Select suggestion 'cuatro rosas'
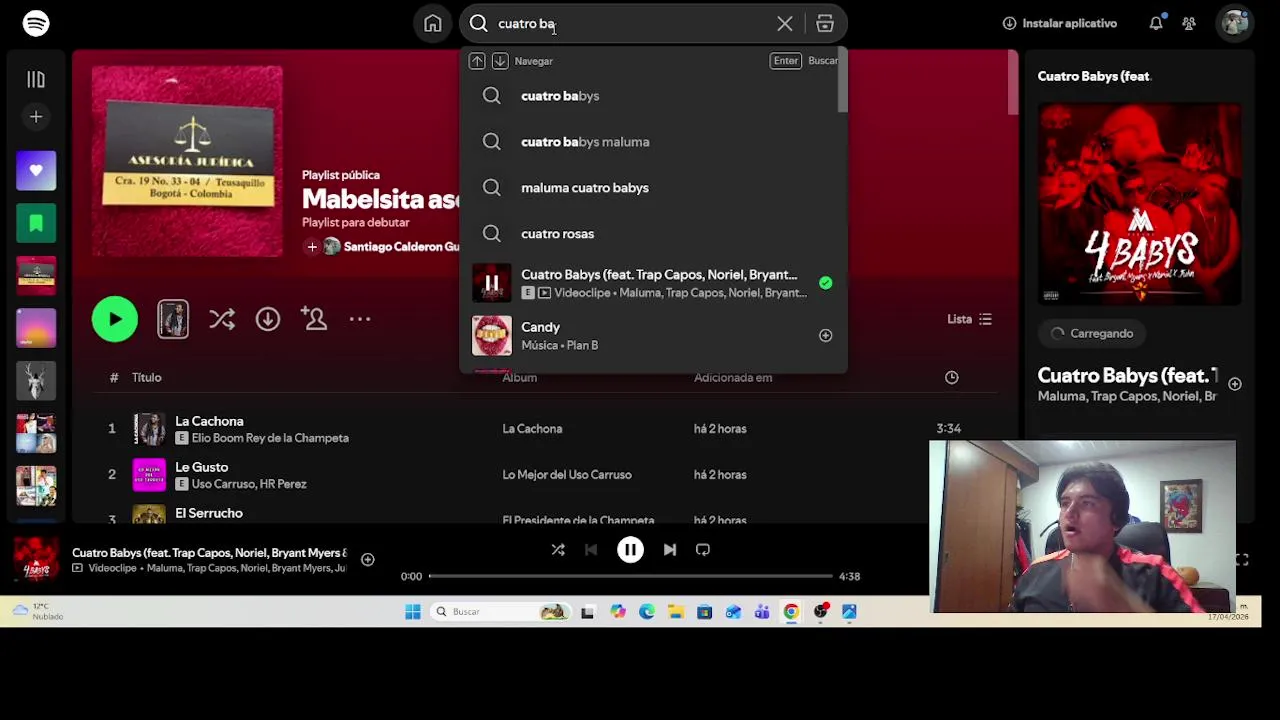The width and height of the screenshot is (1280, 720). click(654, 234)
